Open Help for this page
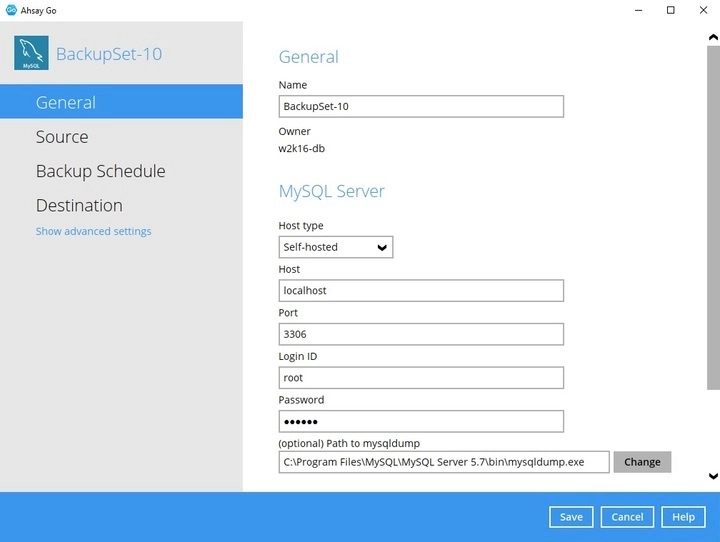 pyautogui.click(x=683, y=517)
